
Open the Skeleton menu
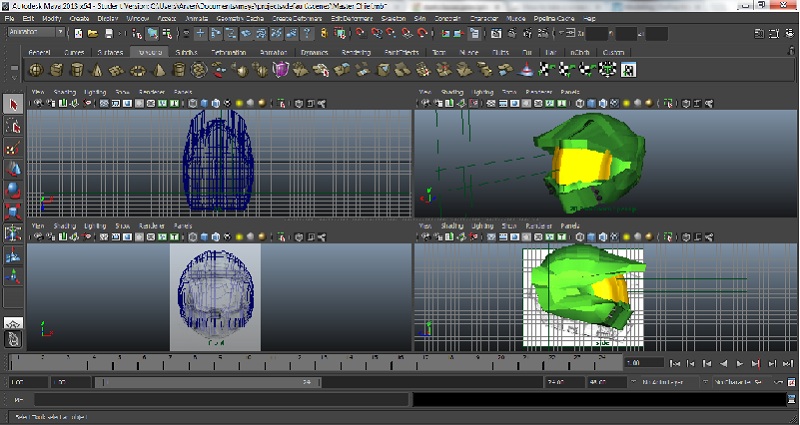click(x=393, y=18)
